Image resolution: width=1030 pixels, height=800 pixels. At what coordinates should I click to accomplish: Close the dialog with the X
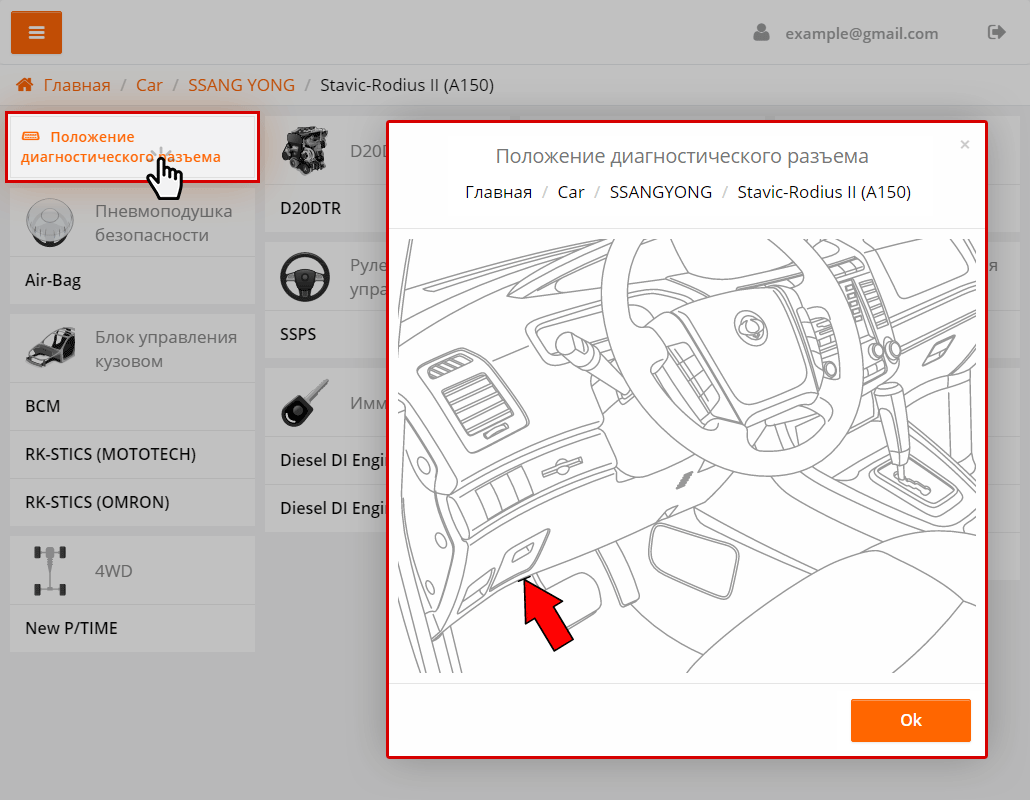[x=965, y=145]
